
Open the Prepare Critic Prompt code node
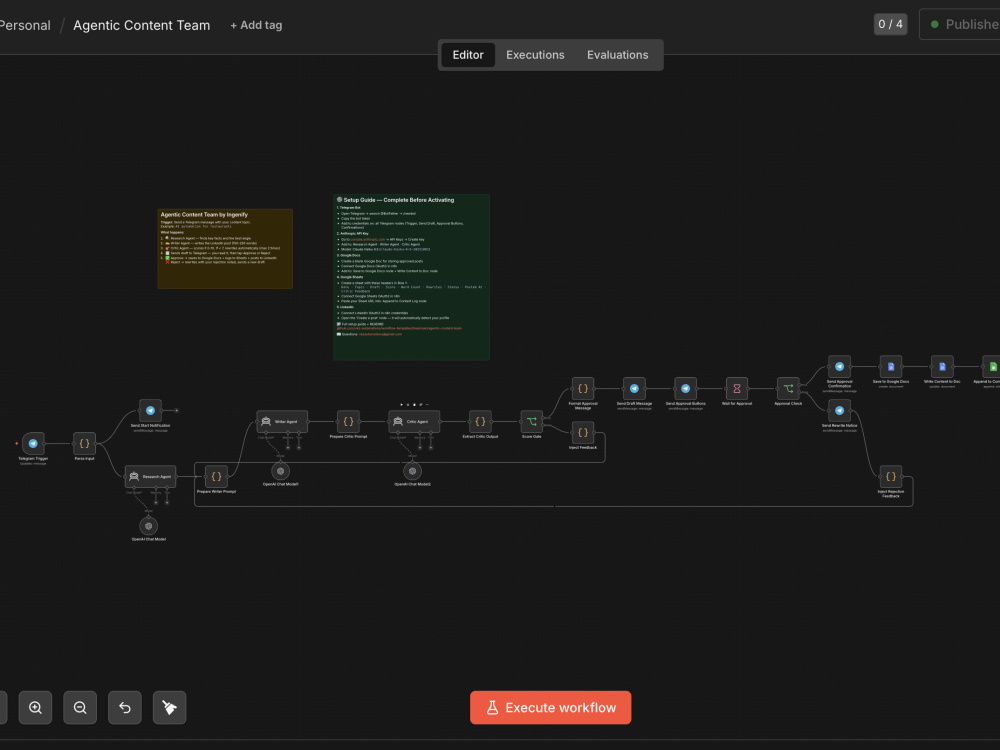348,422
